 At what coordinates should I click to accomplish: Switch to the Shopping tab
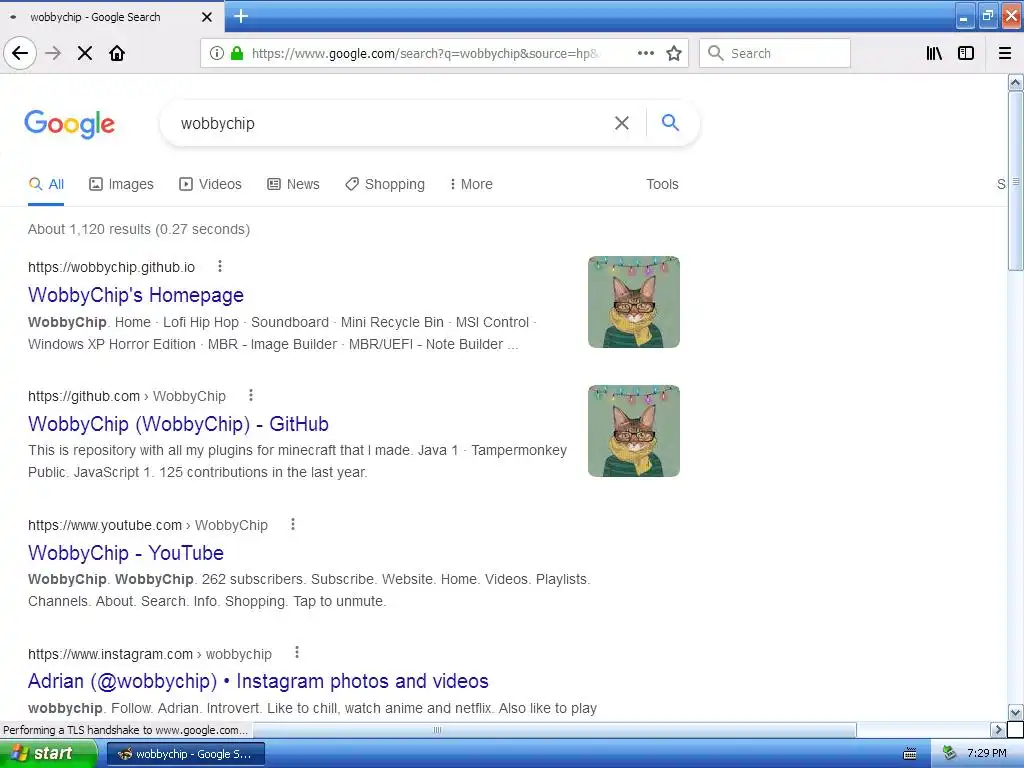coord(385,184)
